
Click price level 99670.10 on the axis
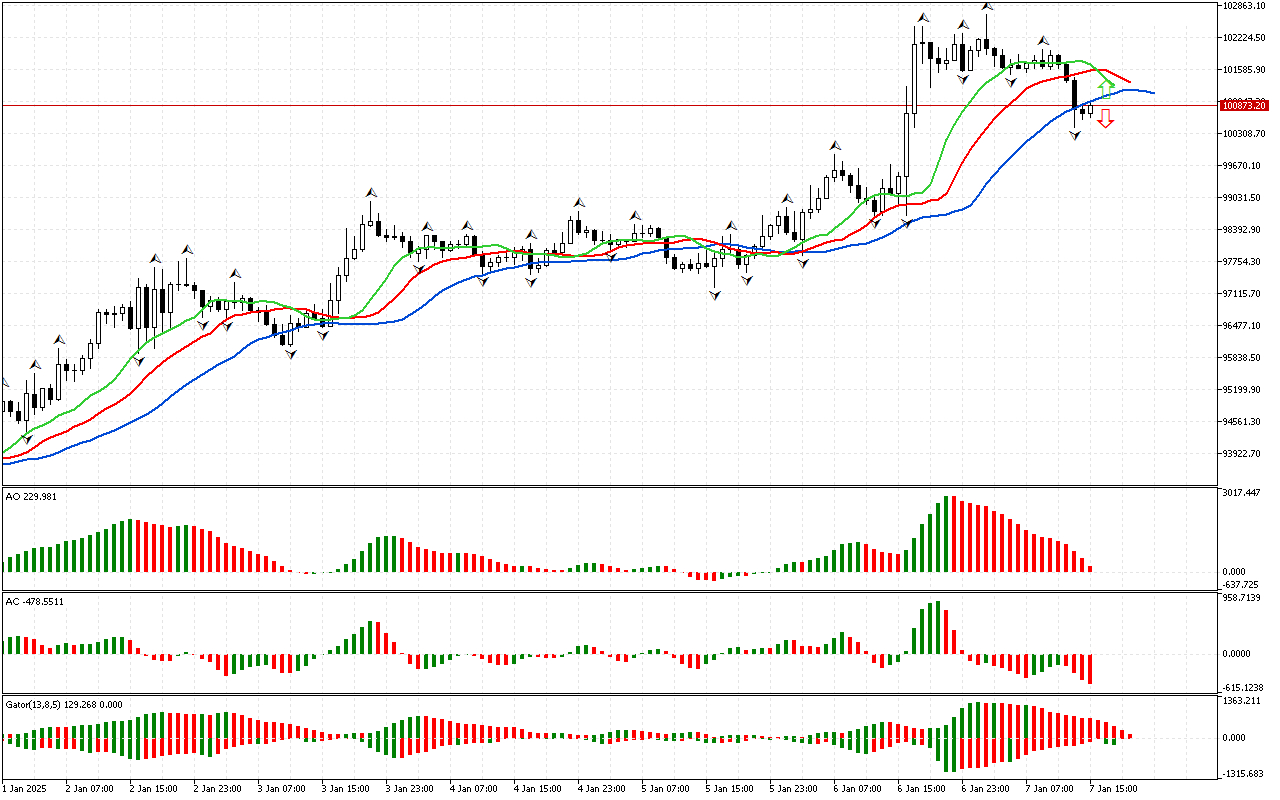click(1243, 166)
